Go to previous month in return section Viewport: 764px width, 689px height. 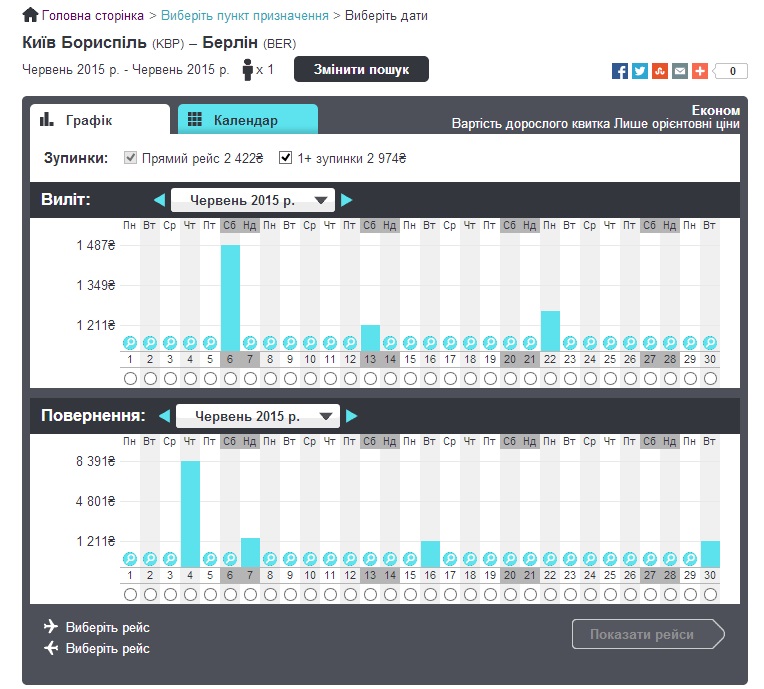click(164, 416)
